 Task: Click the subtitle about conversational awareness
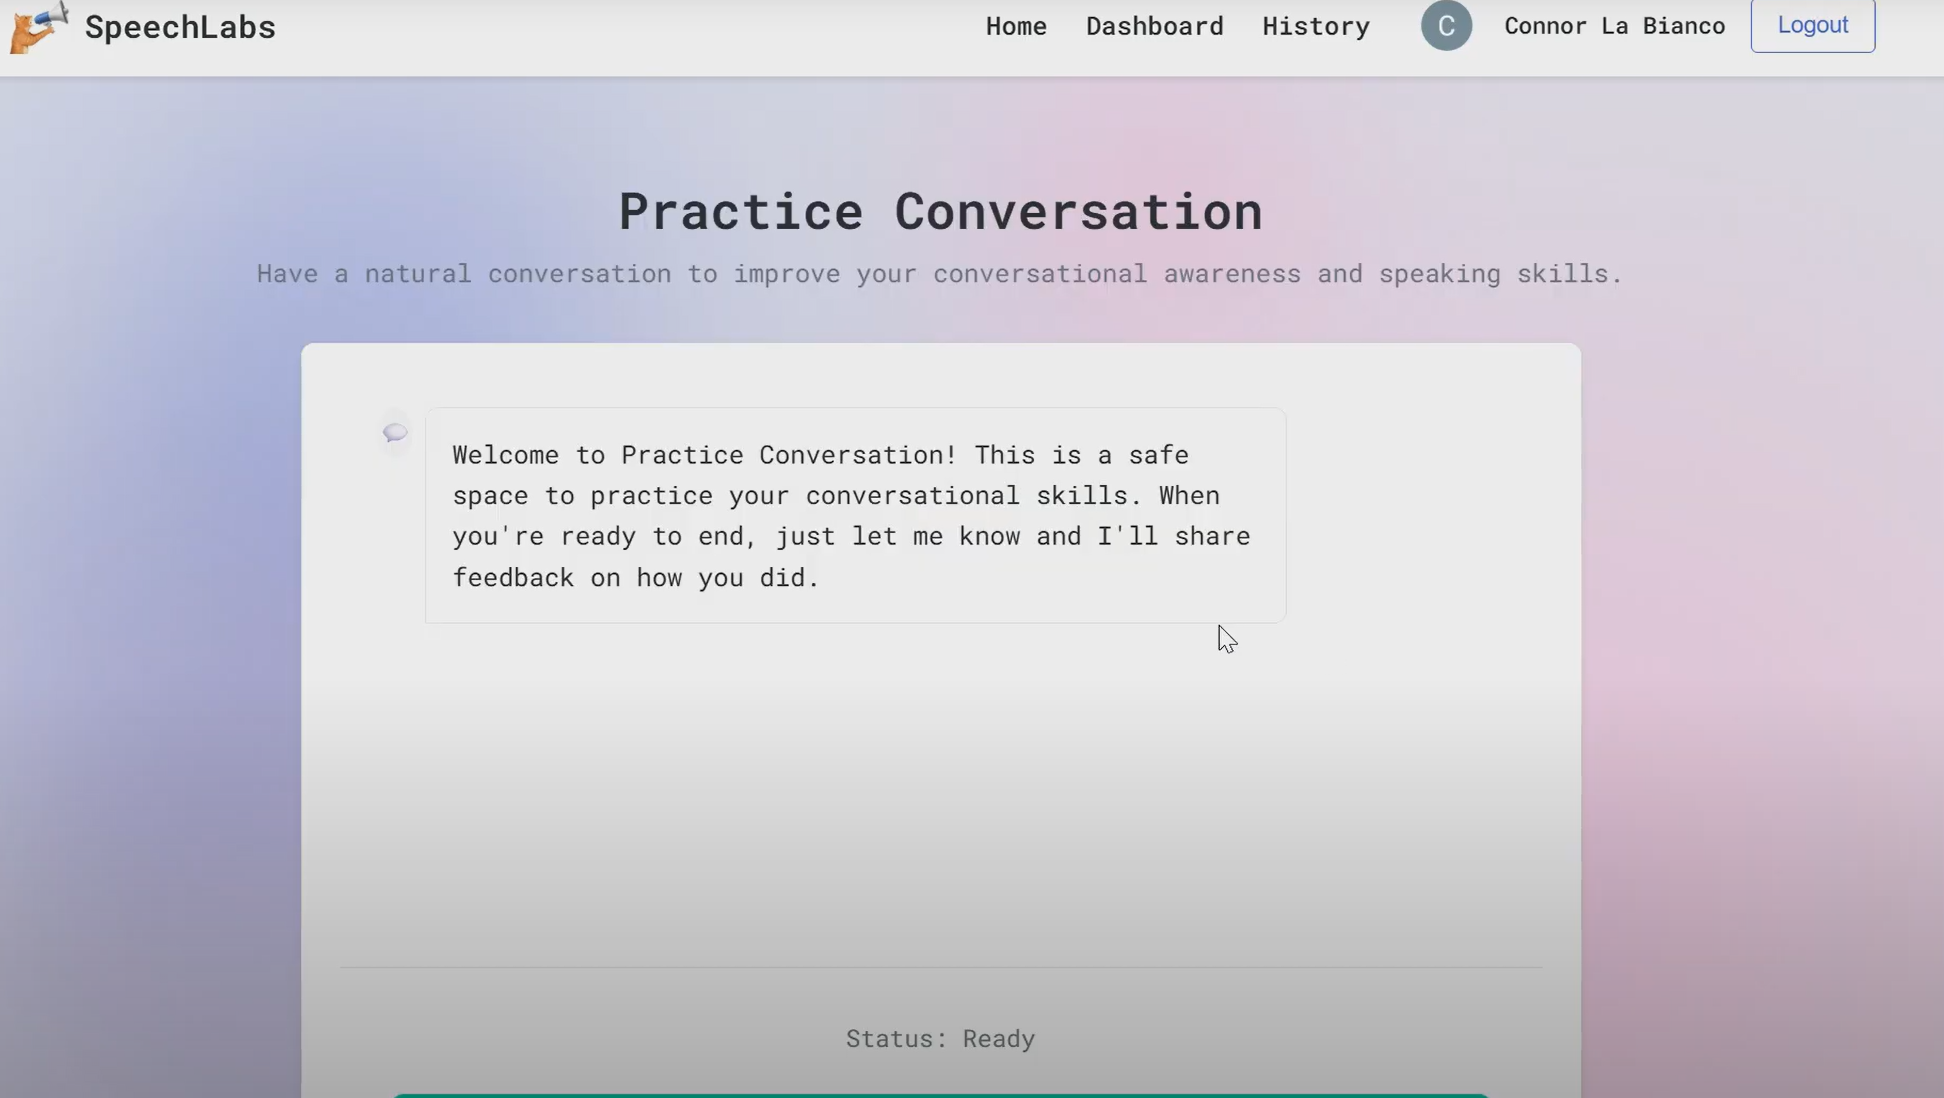click(940, 274)
